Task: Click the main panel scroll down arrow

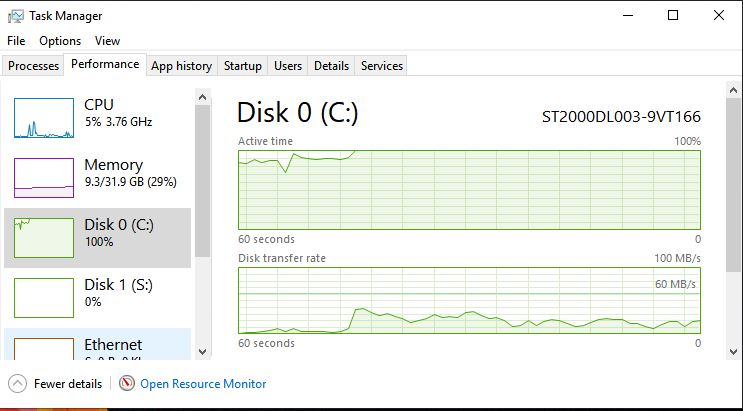Action: [x=734, y=352]
